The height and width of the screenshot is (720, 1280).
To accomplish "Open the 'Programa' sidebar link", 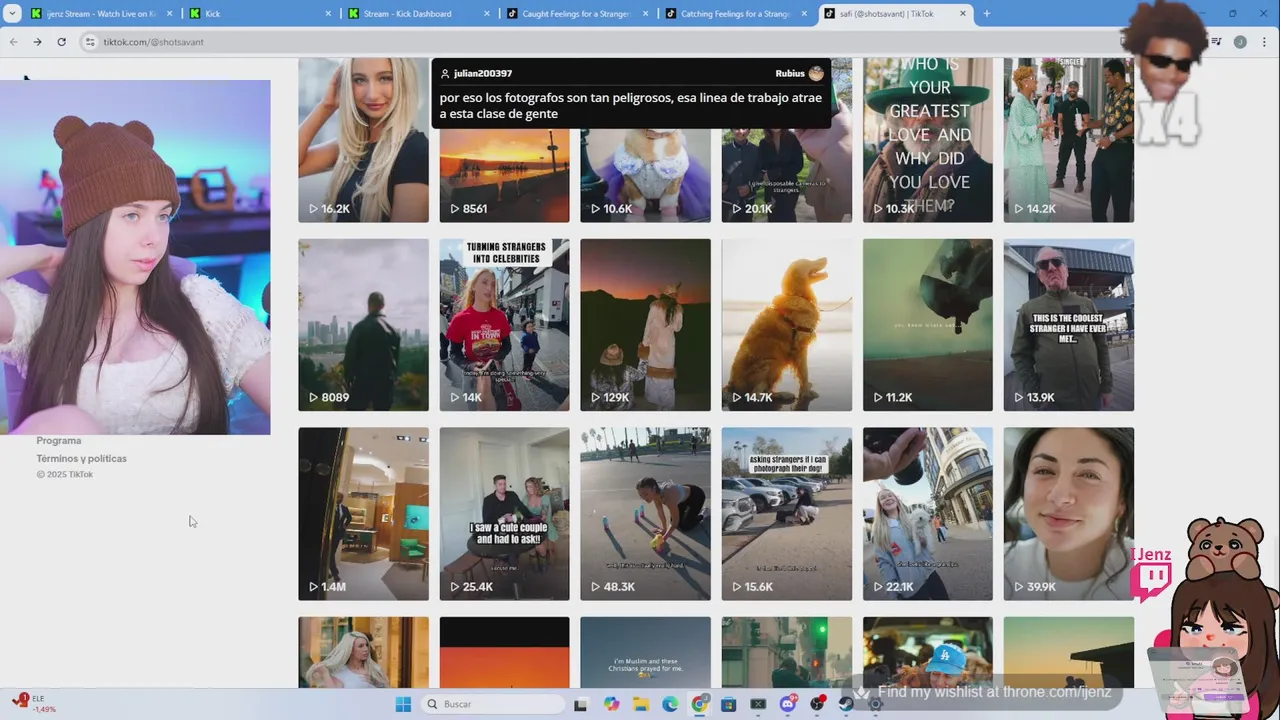I will click(x=59, y=441).
